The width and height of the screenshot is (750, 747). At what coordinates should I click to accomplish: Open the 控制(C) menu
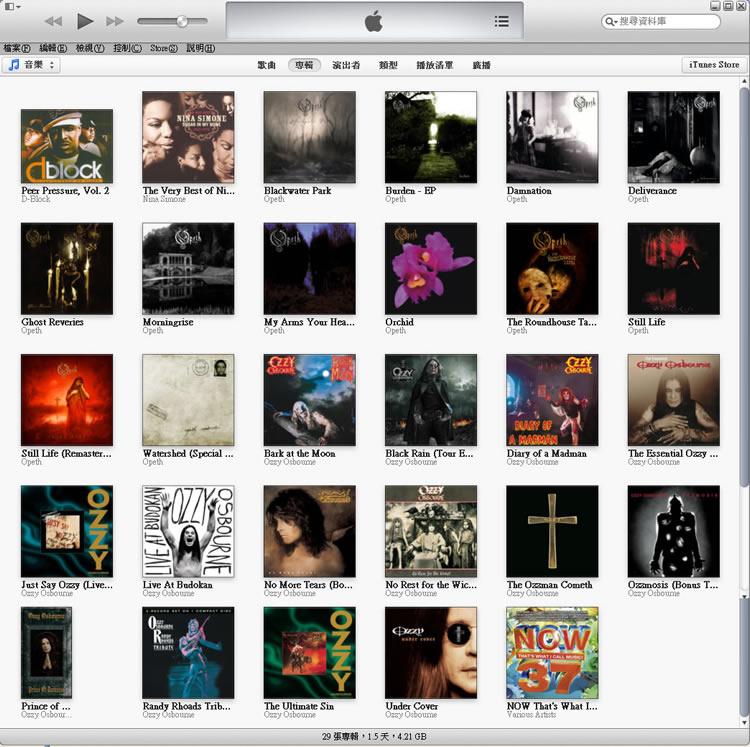click(127, 48)
